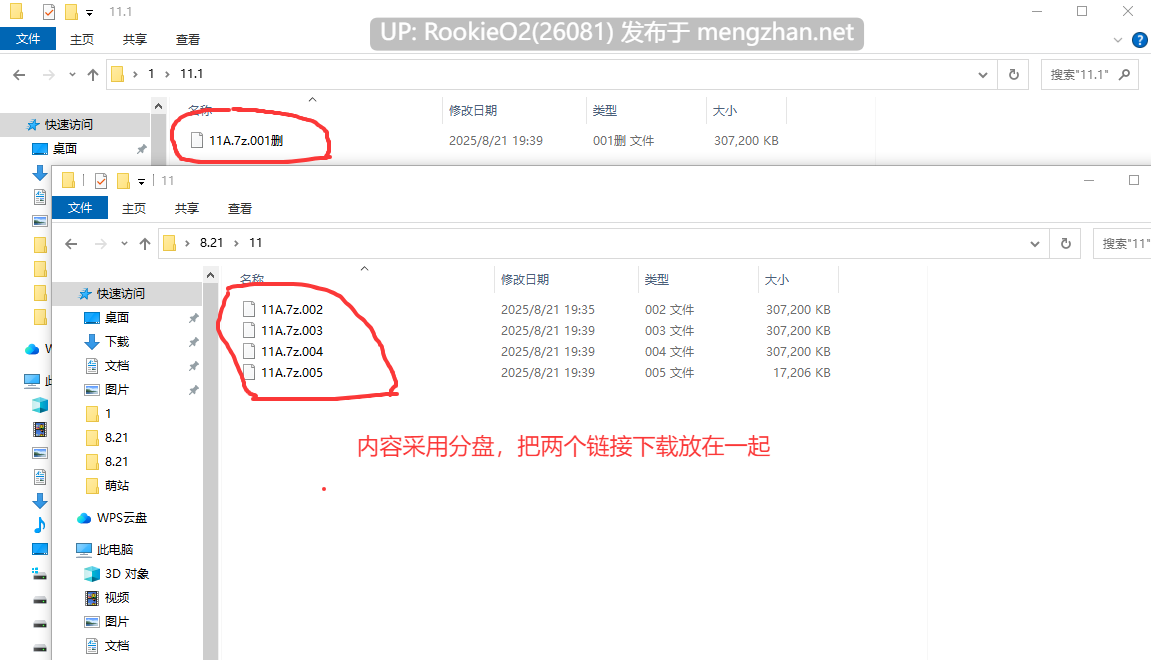Switch to 查看 tab in the 11 window

[239, 208]
